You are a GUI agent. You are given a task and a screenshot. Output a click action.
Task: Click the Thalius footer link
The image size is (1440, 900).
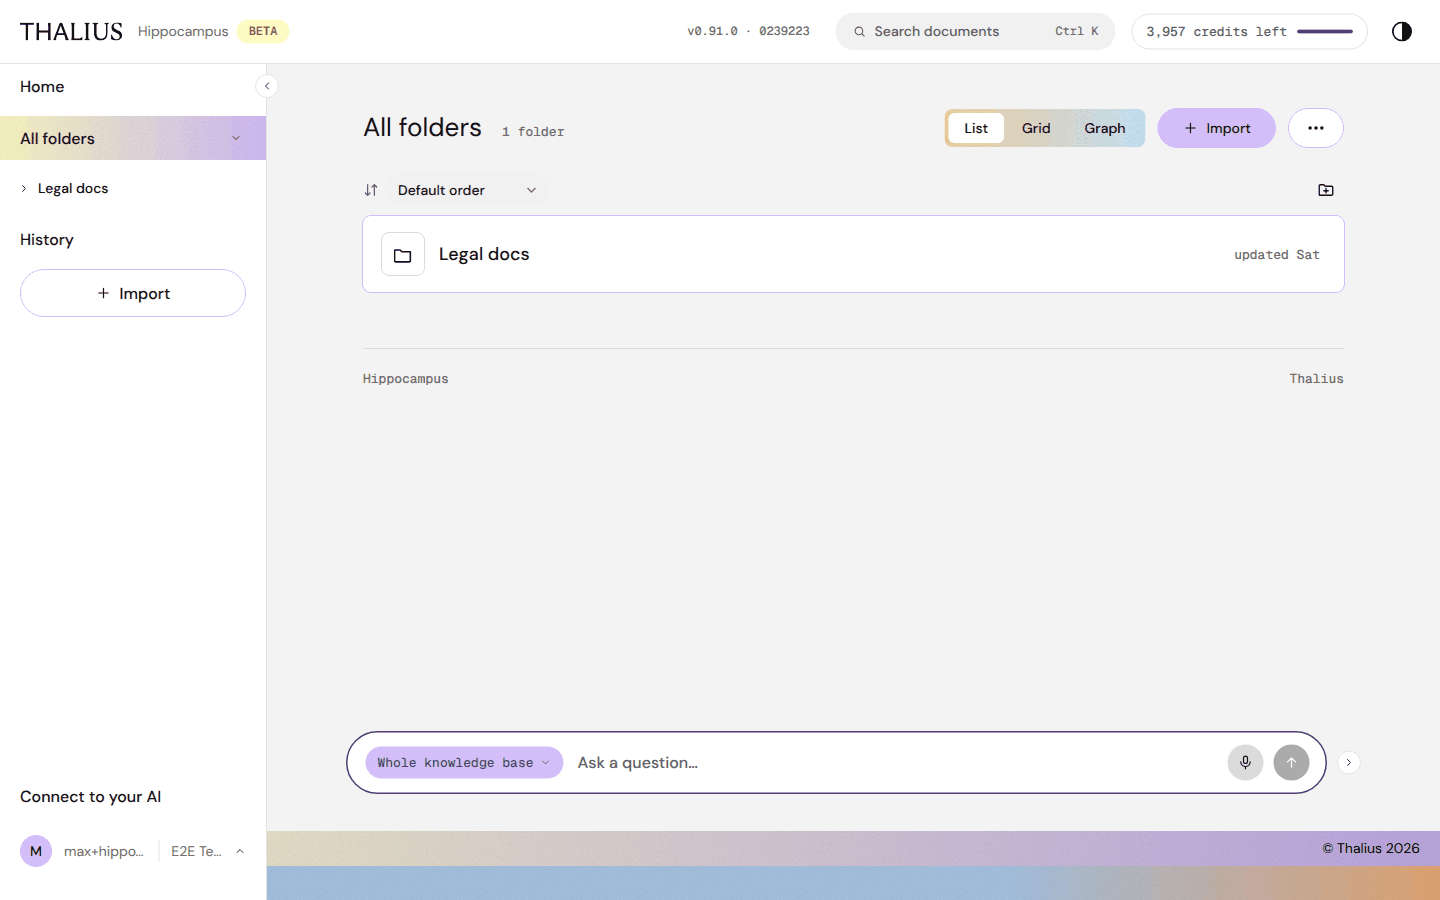click(x=1316, y=379)
